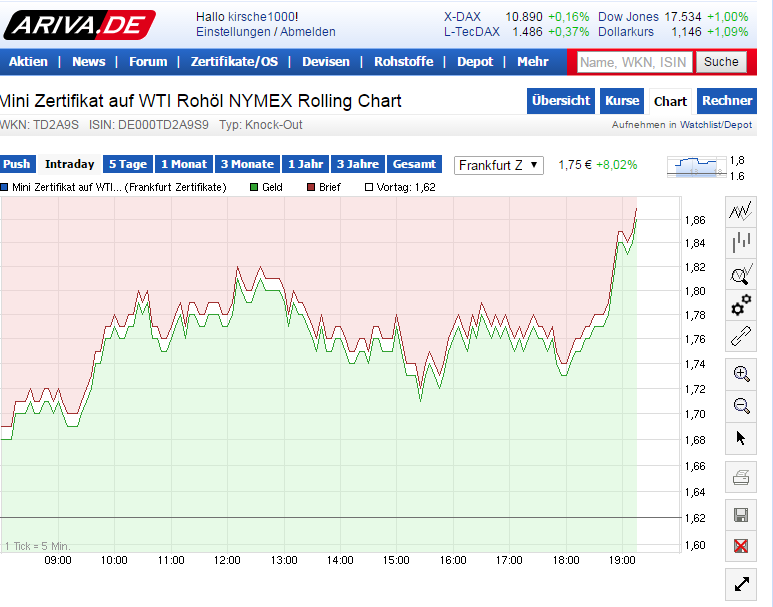Switch chart range to 1 Monat
The width and height of the screenshot is (773, 607).
[x=184, y=164]
